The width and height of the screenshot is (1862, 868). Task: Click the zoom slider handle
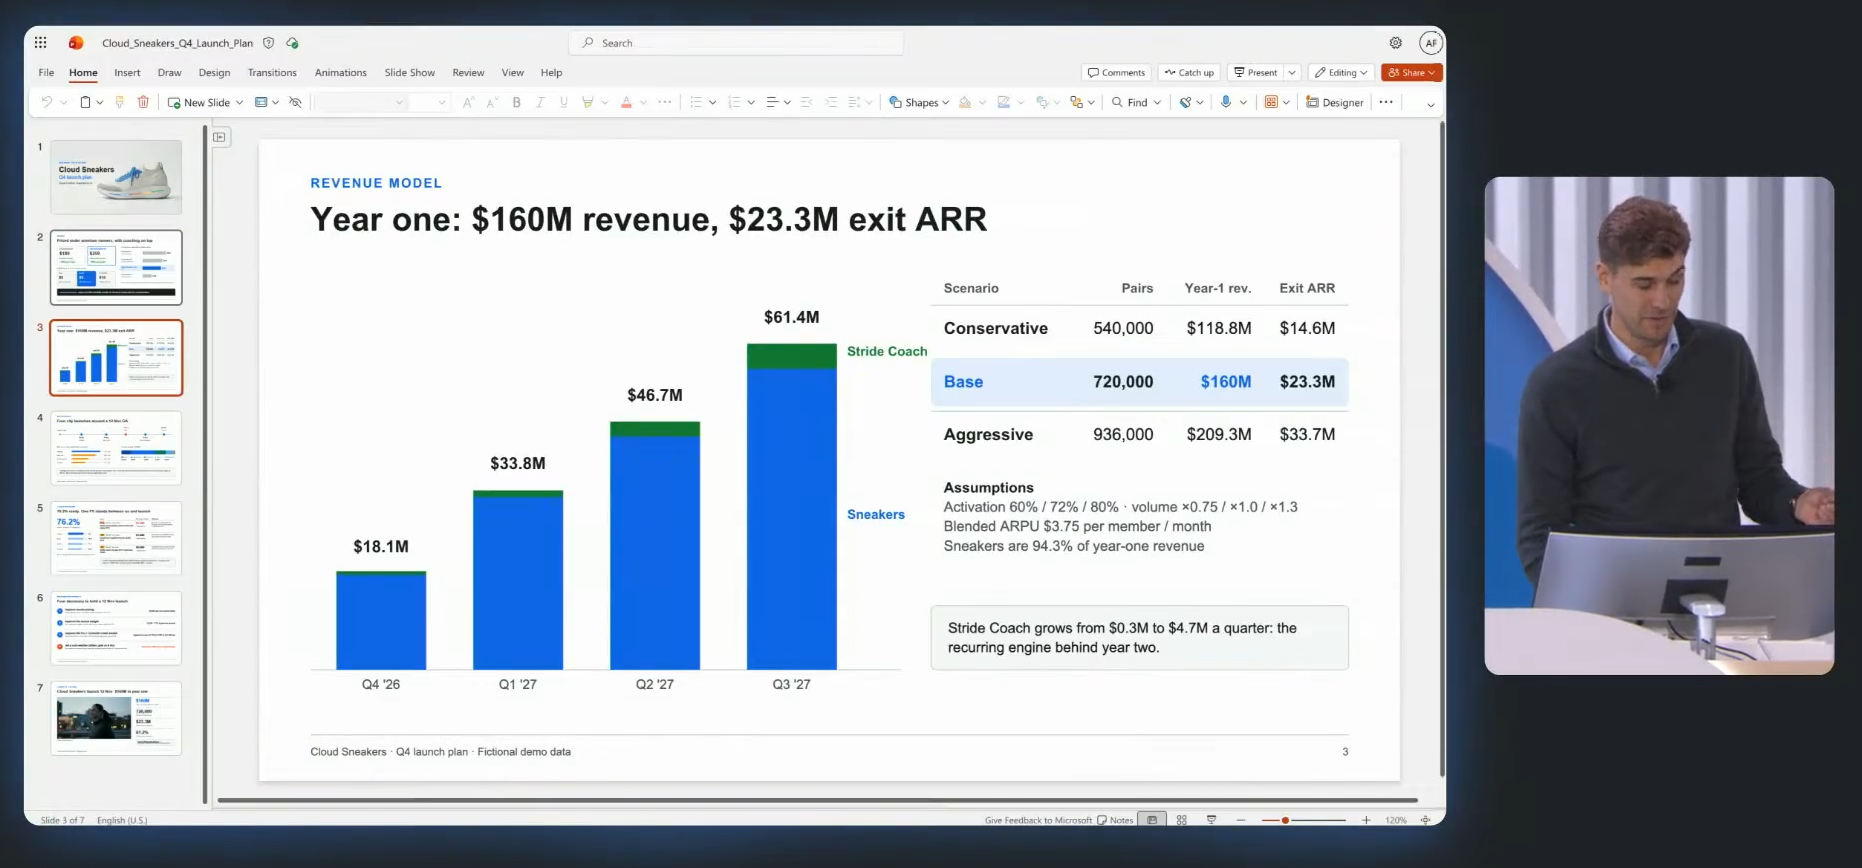[x=1285, y=820]
